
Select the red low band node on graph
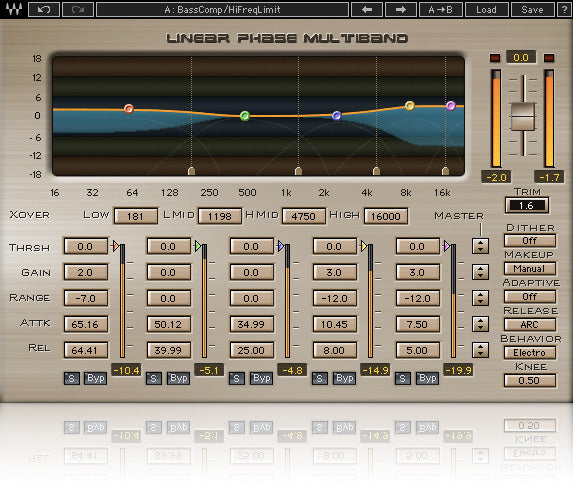[129, 109]
